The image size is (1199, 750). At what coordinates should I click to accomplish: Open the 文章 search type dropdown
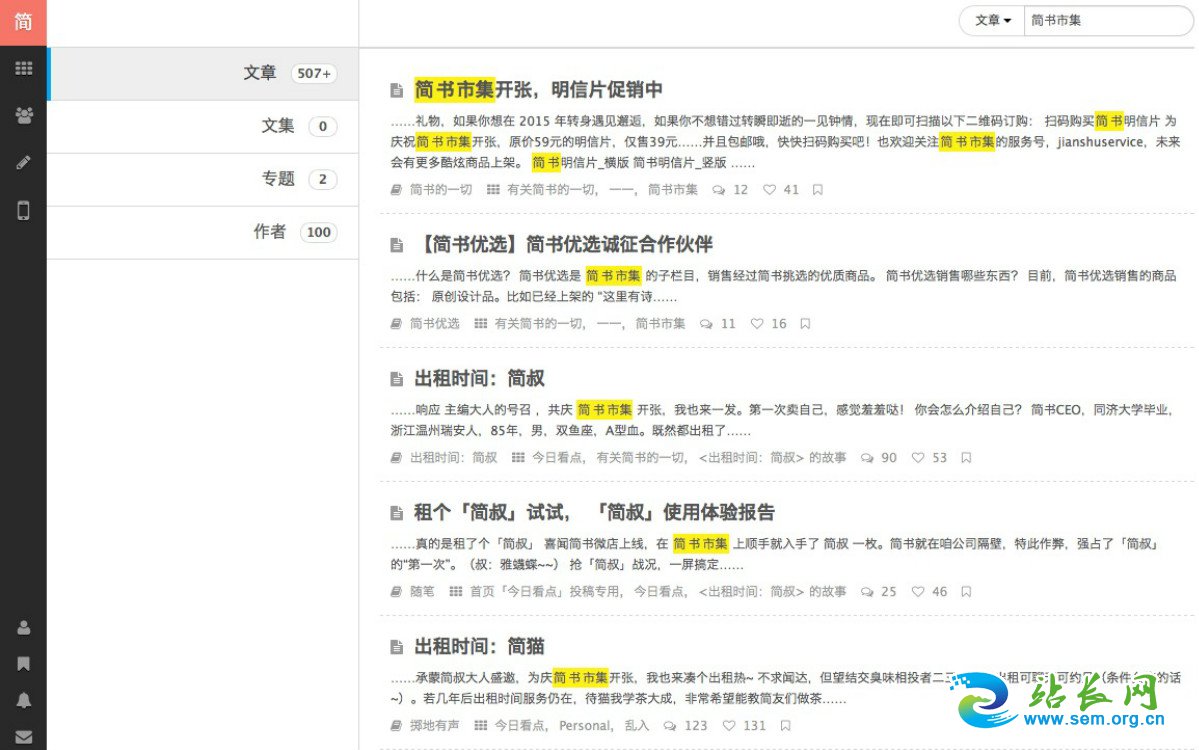point(993,21)
